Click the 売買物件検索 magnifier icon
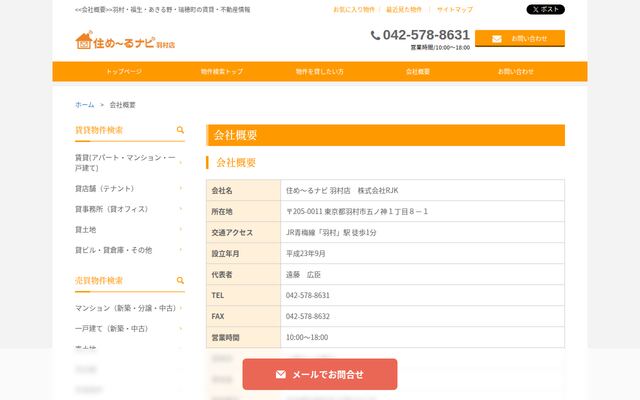 (x=180, y=280)
